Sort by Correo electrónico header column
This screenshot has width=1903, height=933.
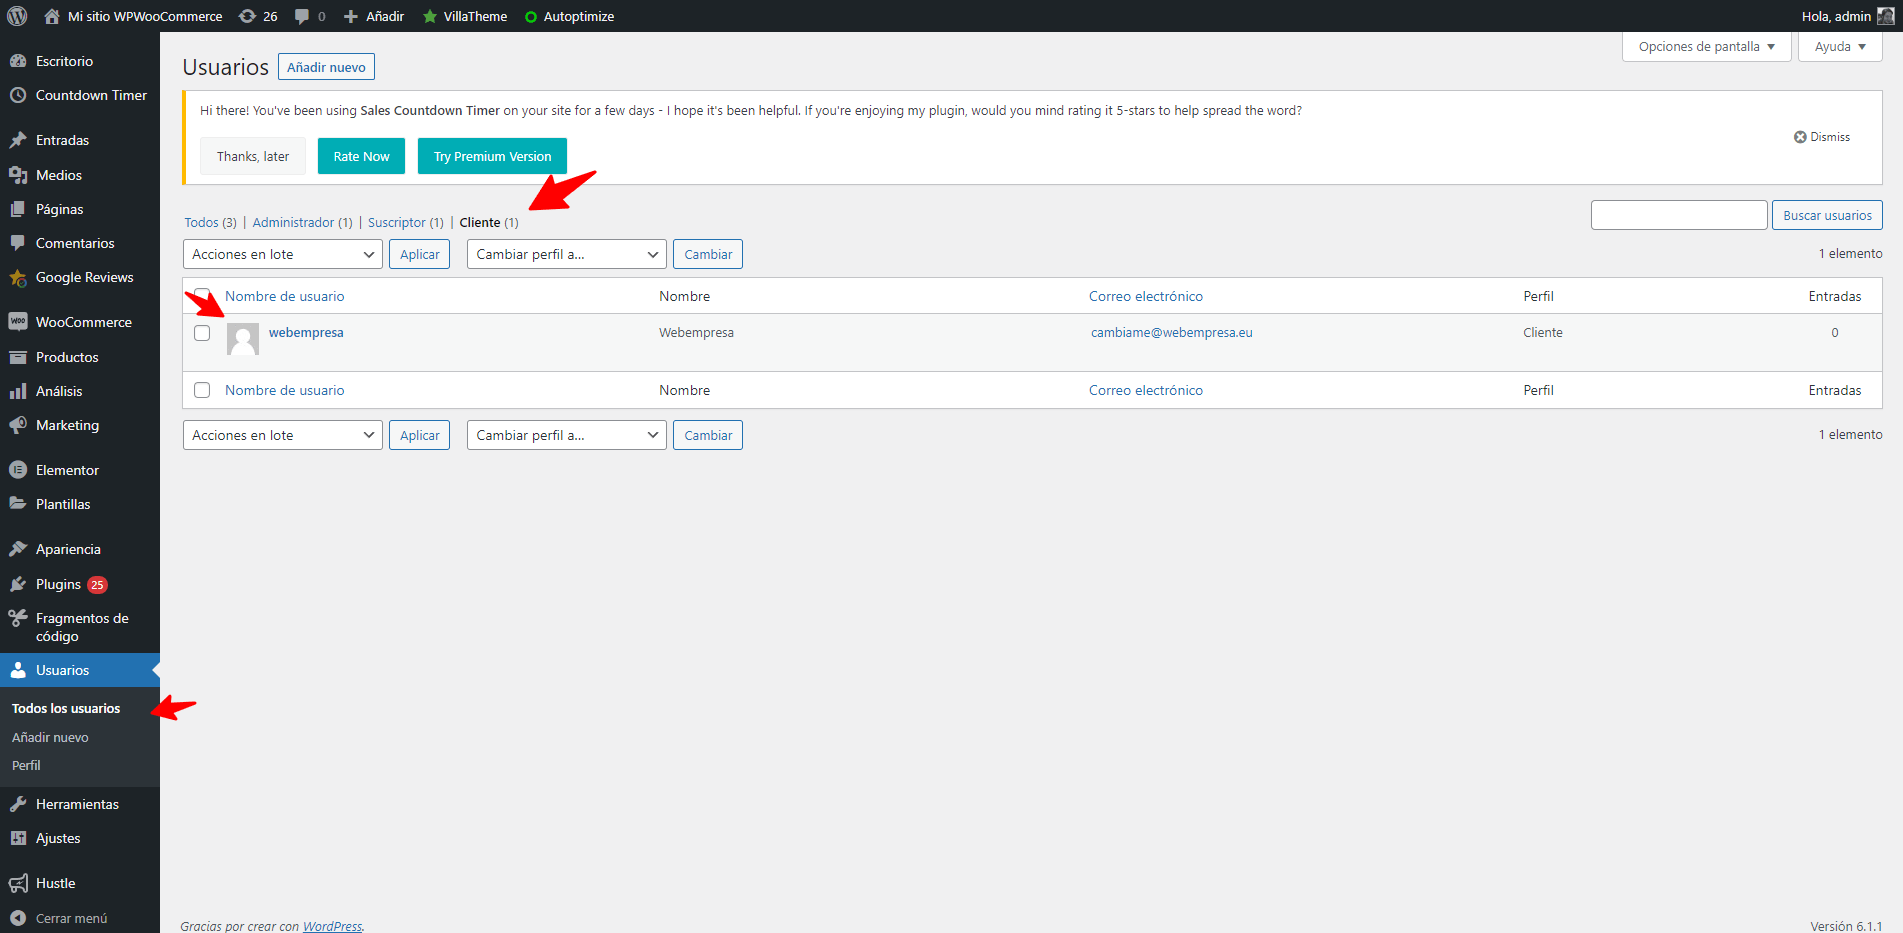point(1146,296)
